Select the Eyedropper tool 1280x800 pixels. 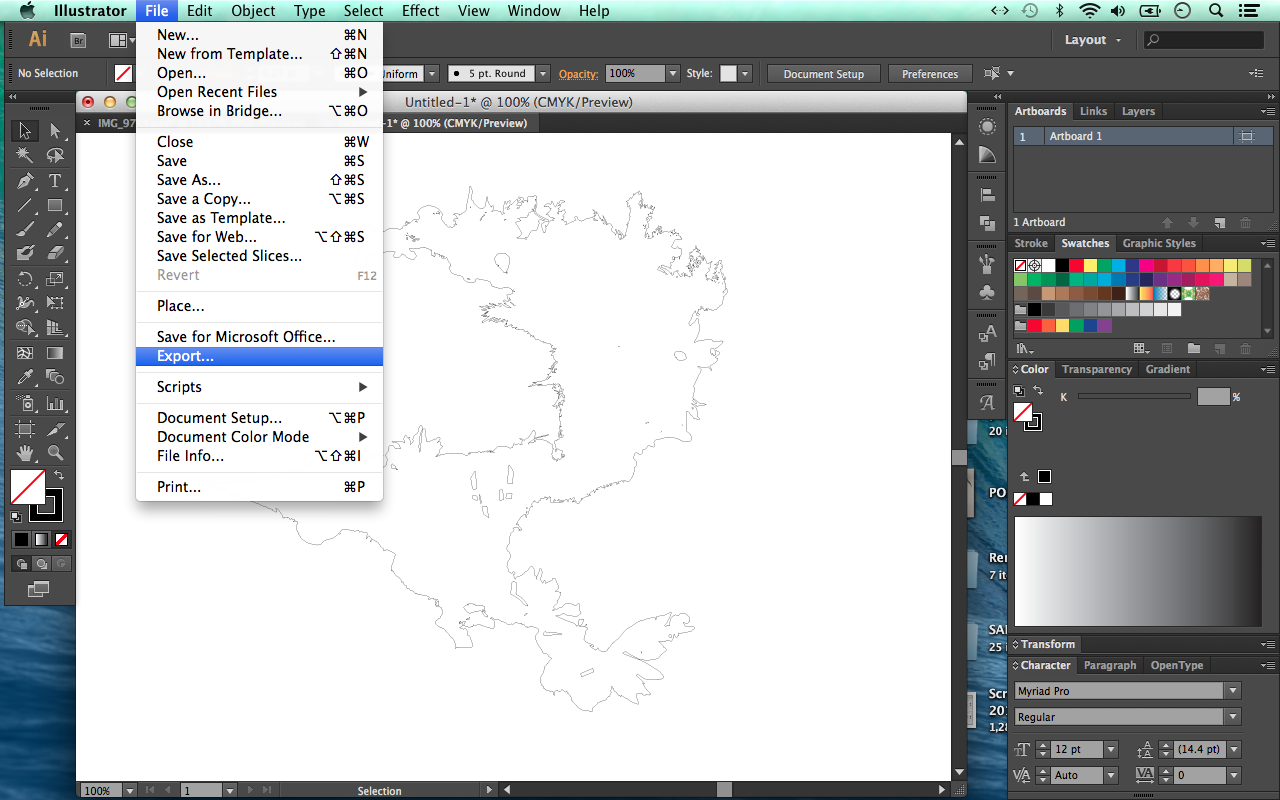coord(25,377)
